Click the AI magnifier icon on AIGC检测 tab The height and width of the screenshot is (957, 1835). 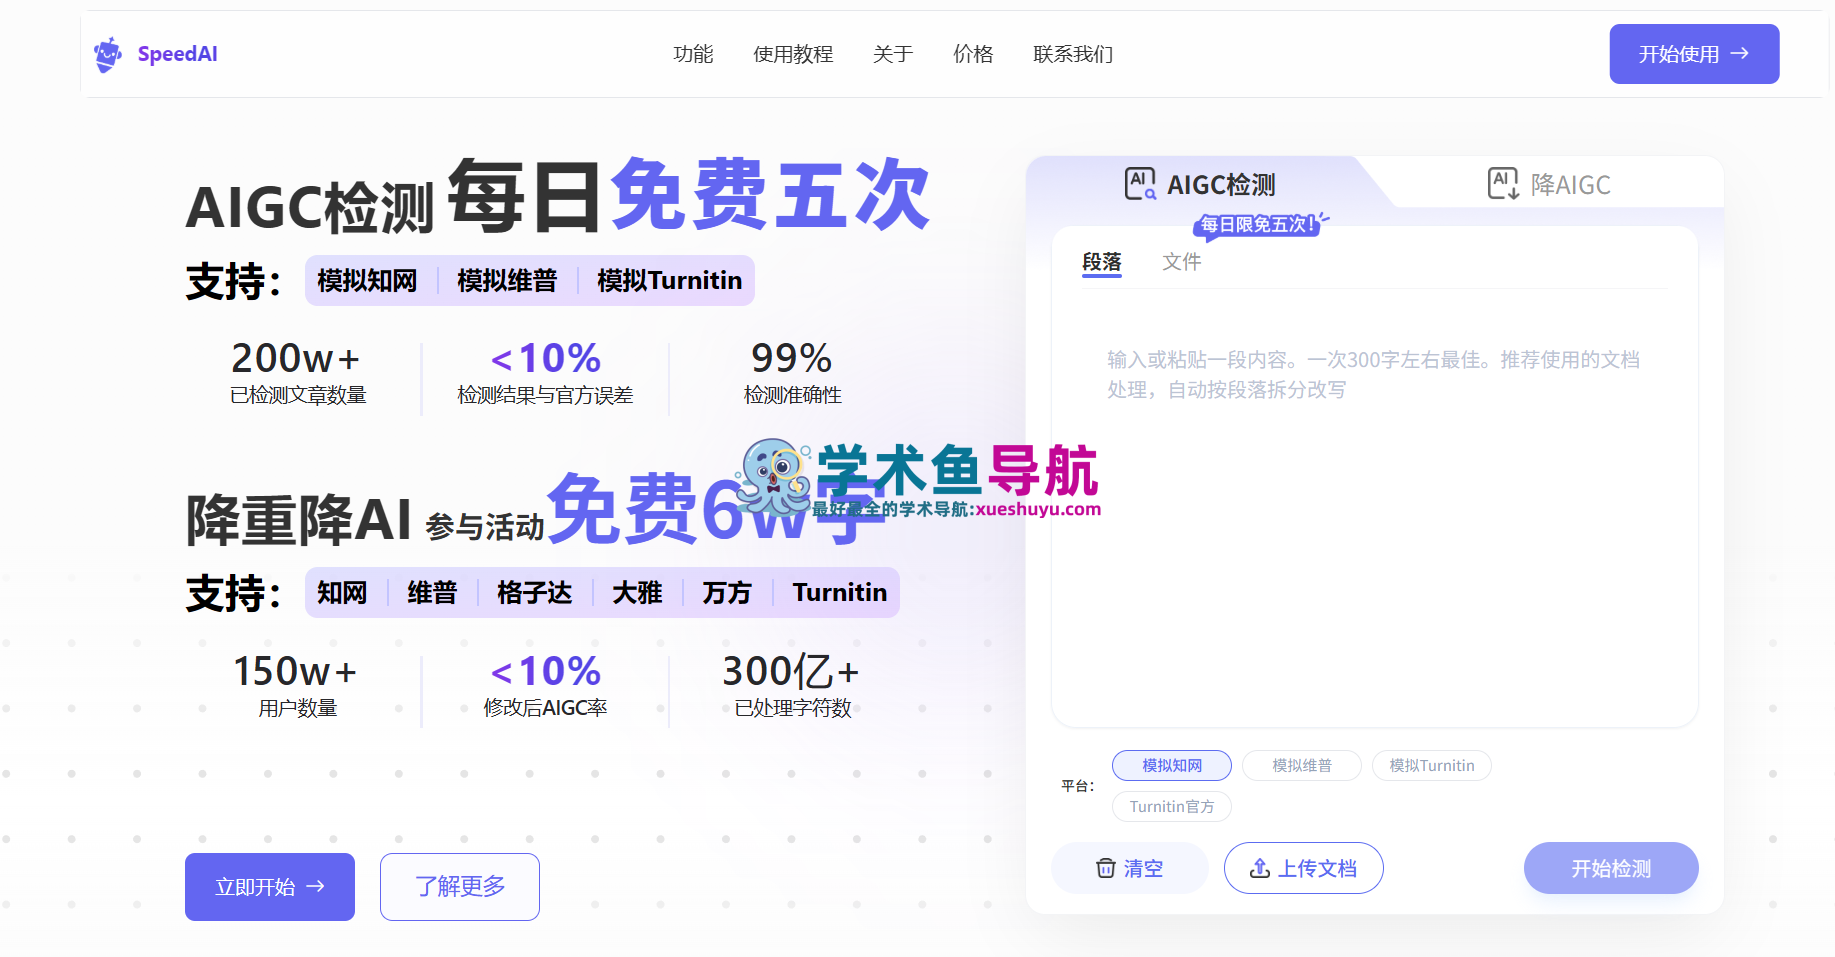pos(1139,183)
